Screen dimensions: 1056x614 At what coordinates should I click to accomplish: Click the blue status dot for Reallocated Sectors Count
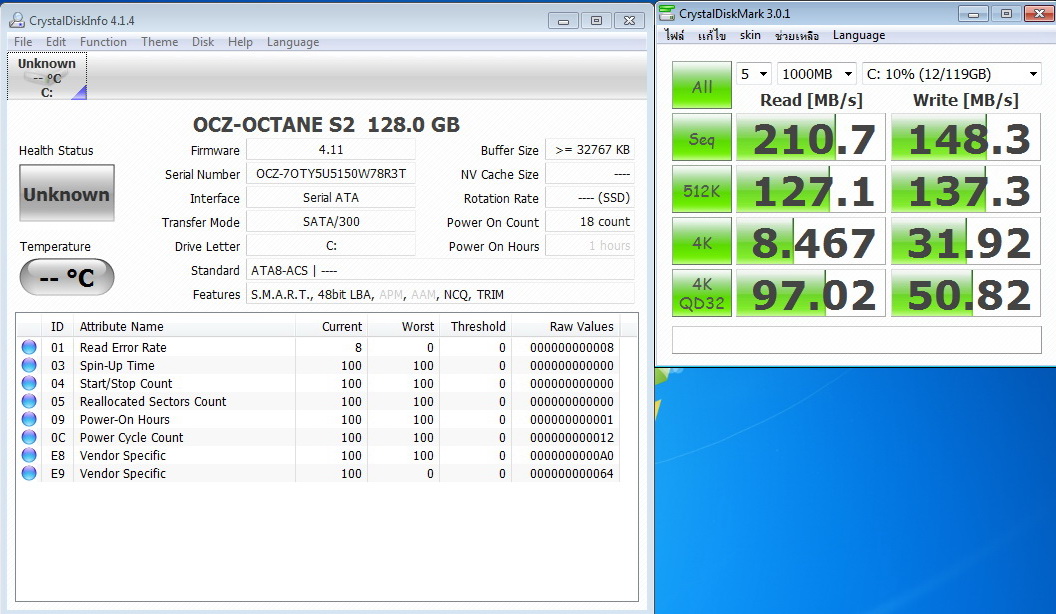click(29, 401)
